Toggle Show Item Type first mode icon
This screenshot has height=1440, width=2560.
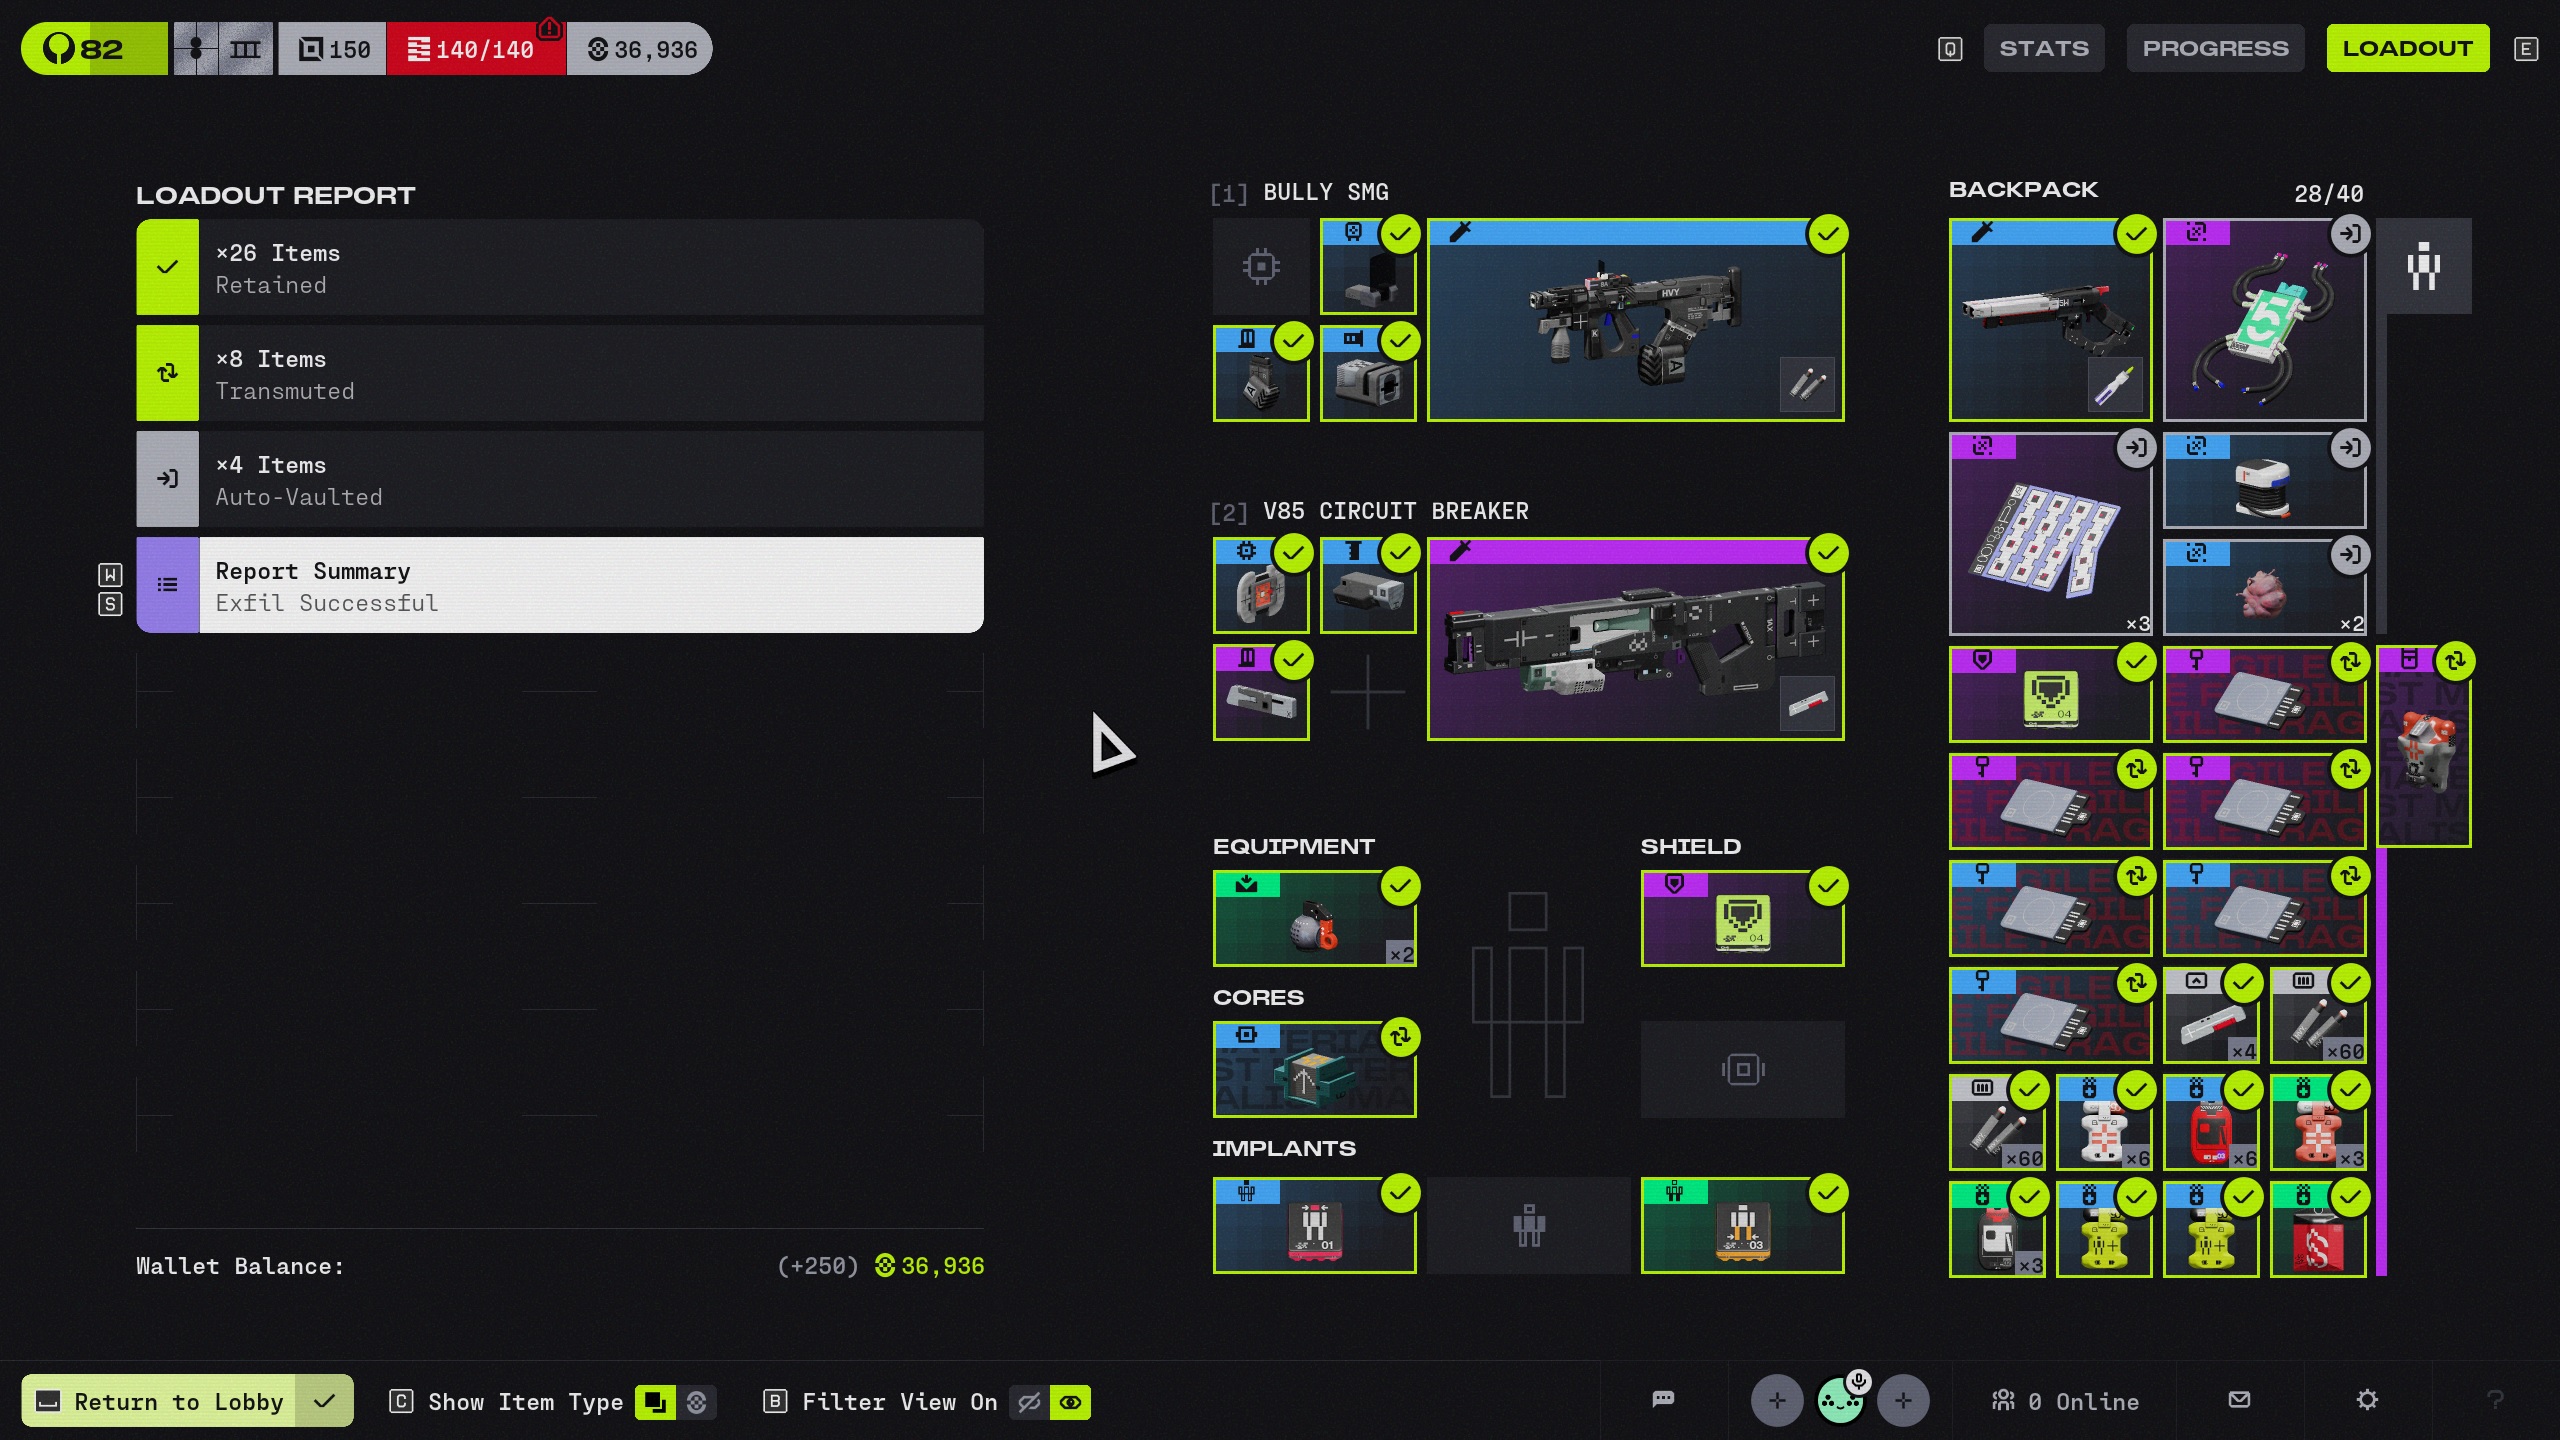pos(655,1402)
